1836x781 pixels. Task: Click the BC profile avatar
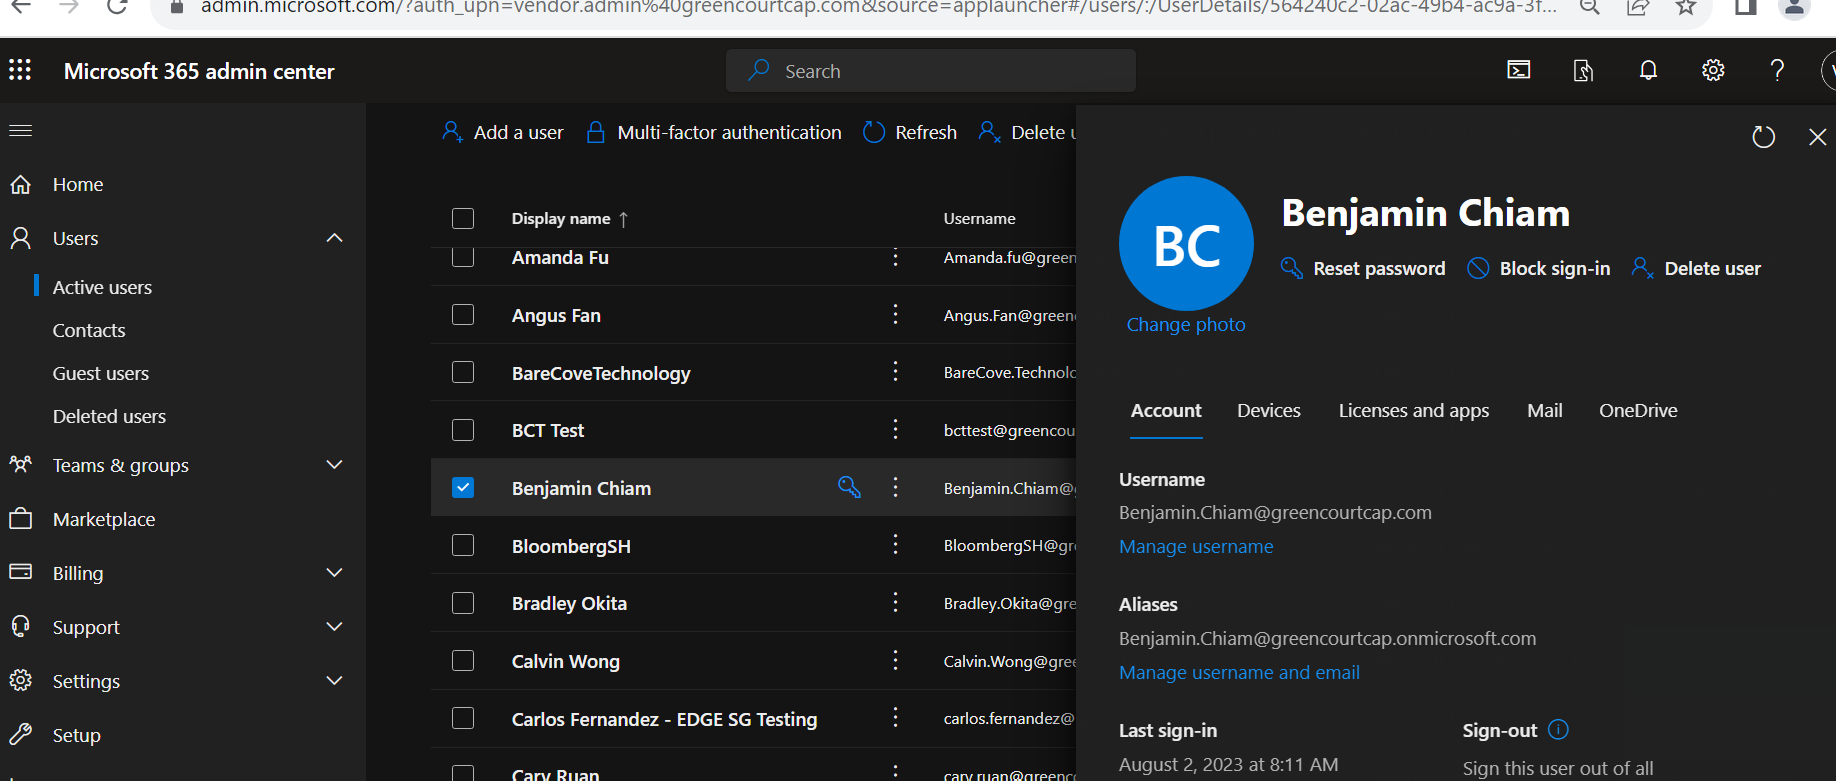1186,244
